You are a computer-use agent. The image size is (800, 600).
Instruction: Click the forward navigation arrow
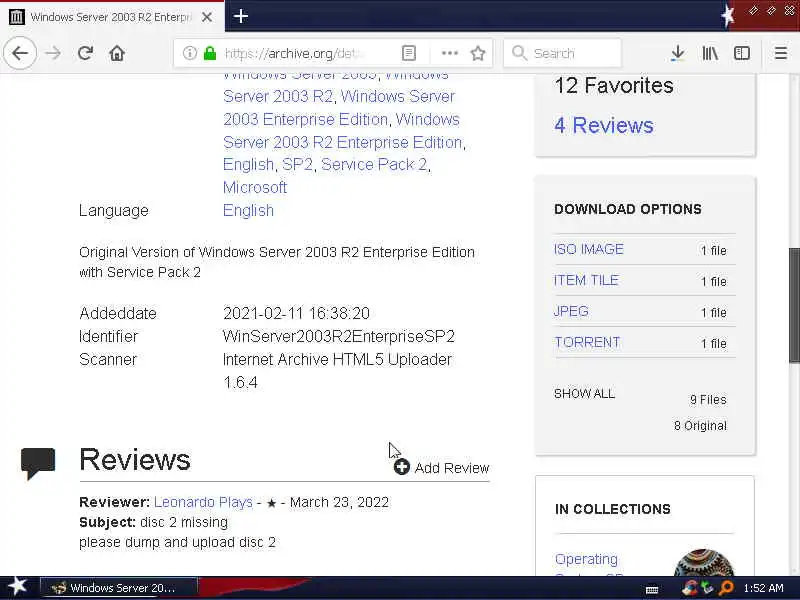[53, 53]
